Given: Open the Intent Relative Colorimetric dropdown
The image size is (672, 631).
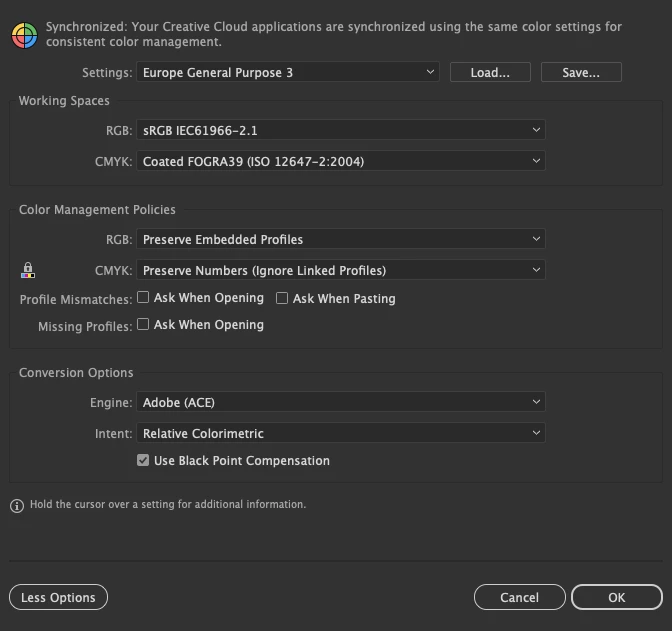Looking at the screenshot, I should [x=341, y=433].
